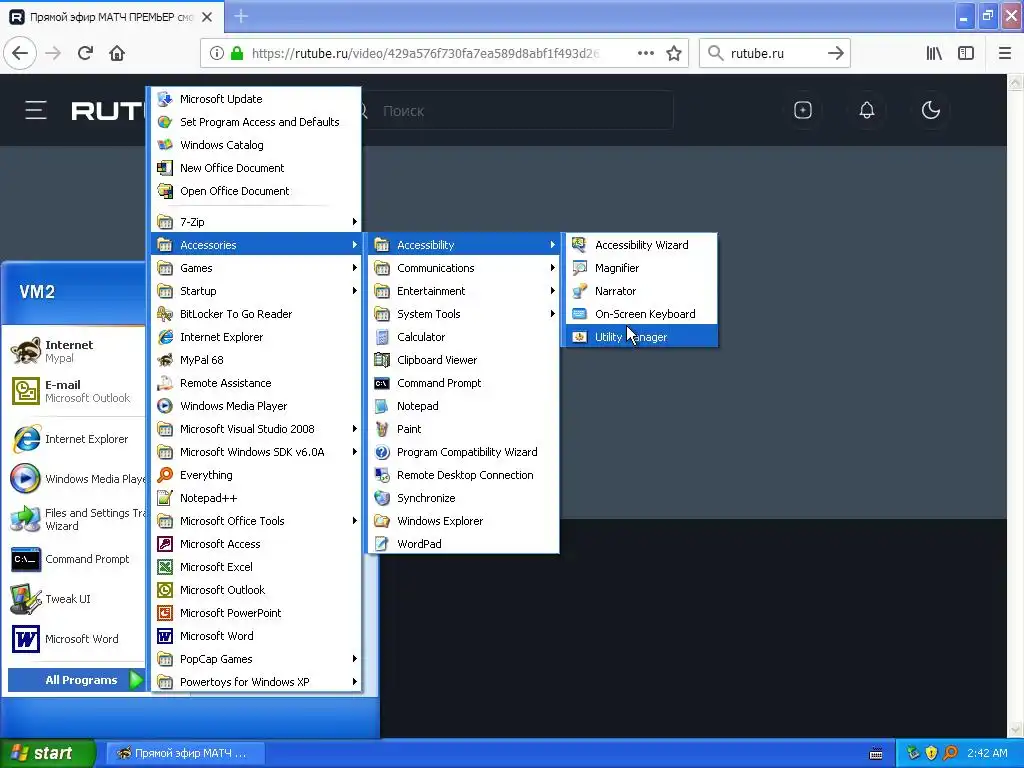Viewport: 1024px width, 768px height.
Task: Click the Microsoft Access icon
Action: click(x=165, y=544)
